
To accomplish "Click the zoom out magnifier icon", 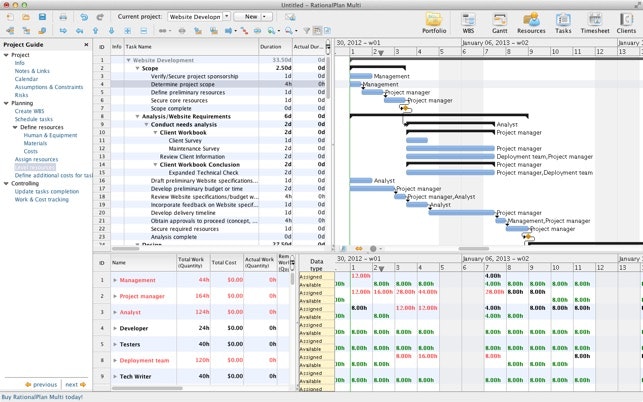I will (289, 31).
